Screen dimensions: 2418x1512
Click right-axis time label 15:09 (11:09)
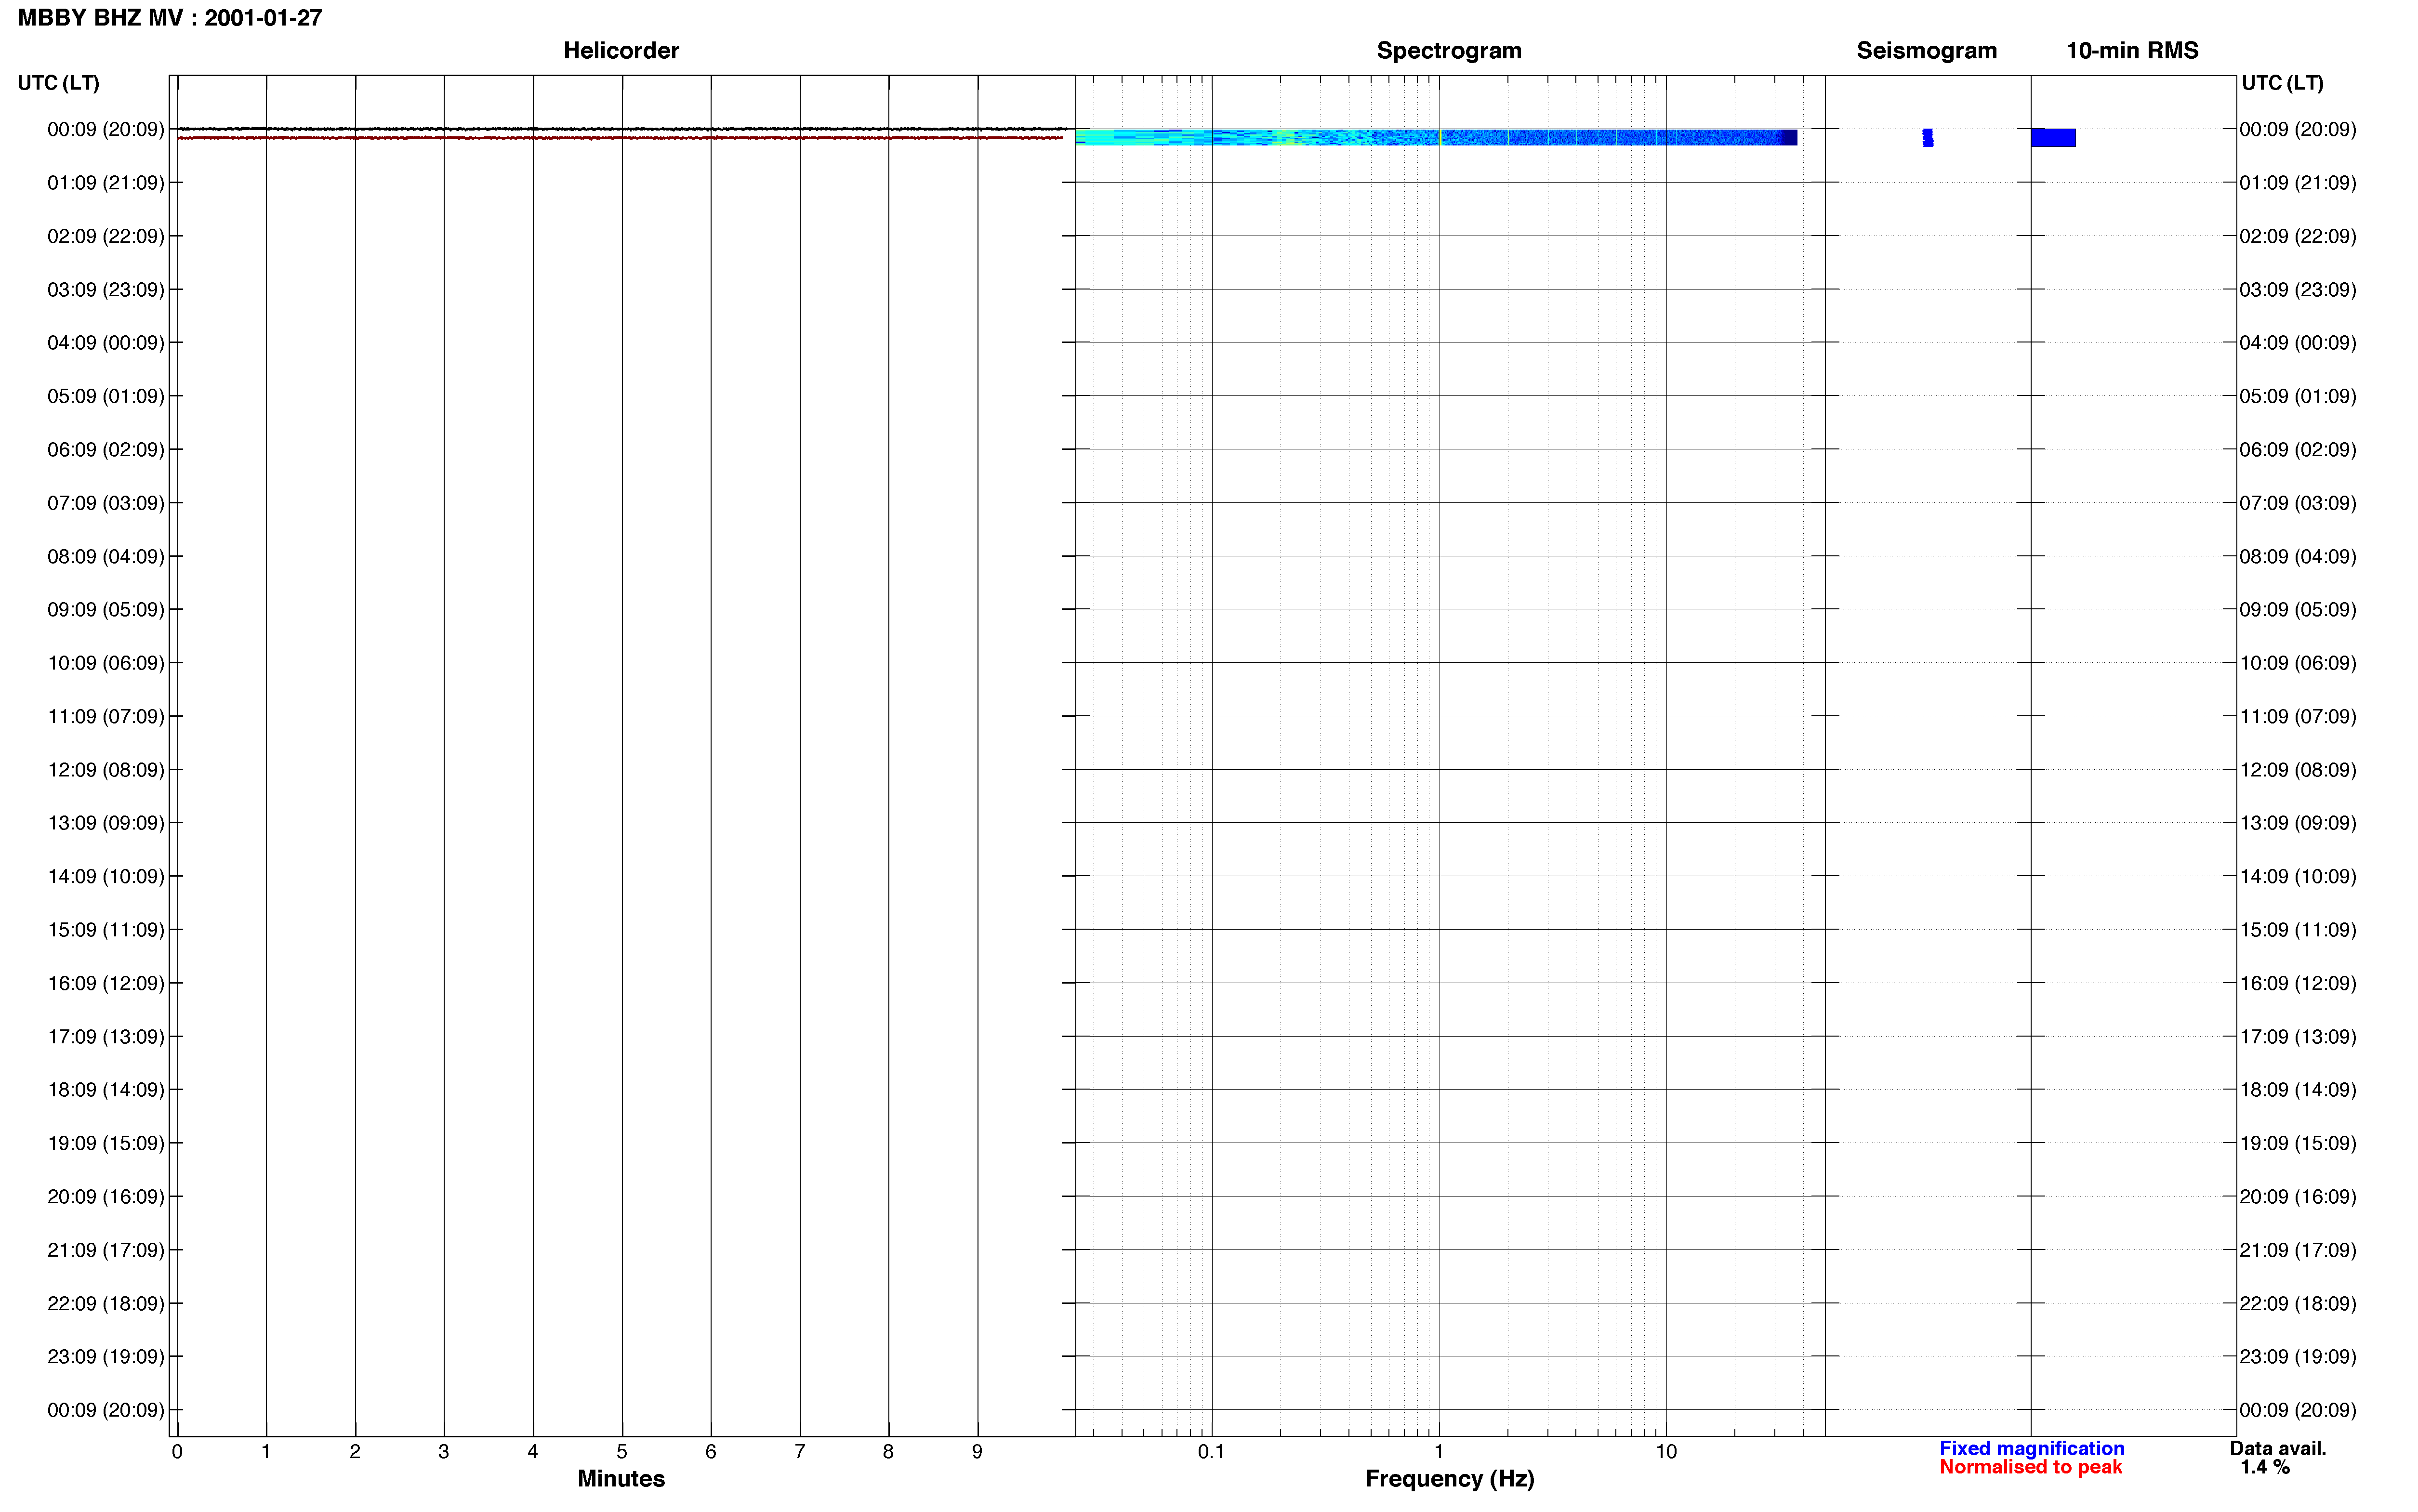2298,930
